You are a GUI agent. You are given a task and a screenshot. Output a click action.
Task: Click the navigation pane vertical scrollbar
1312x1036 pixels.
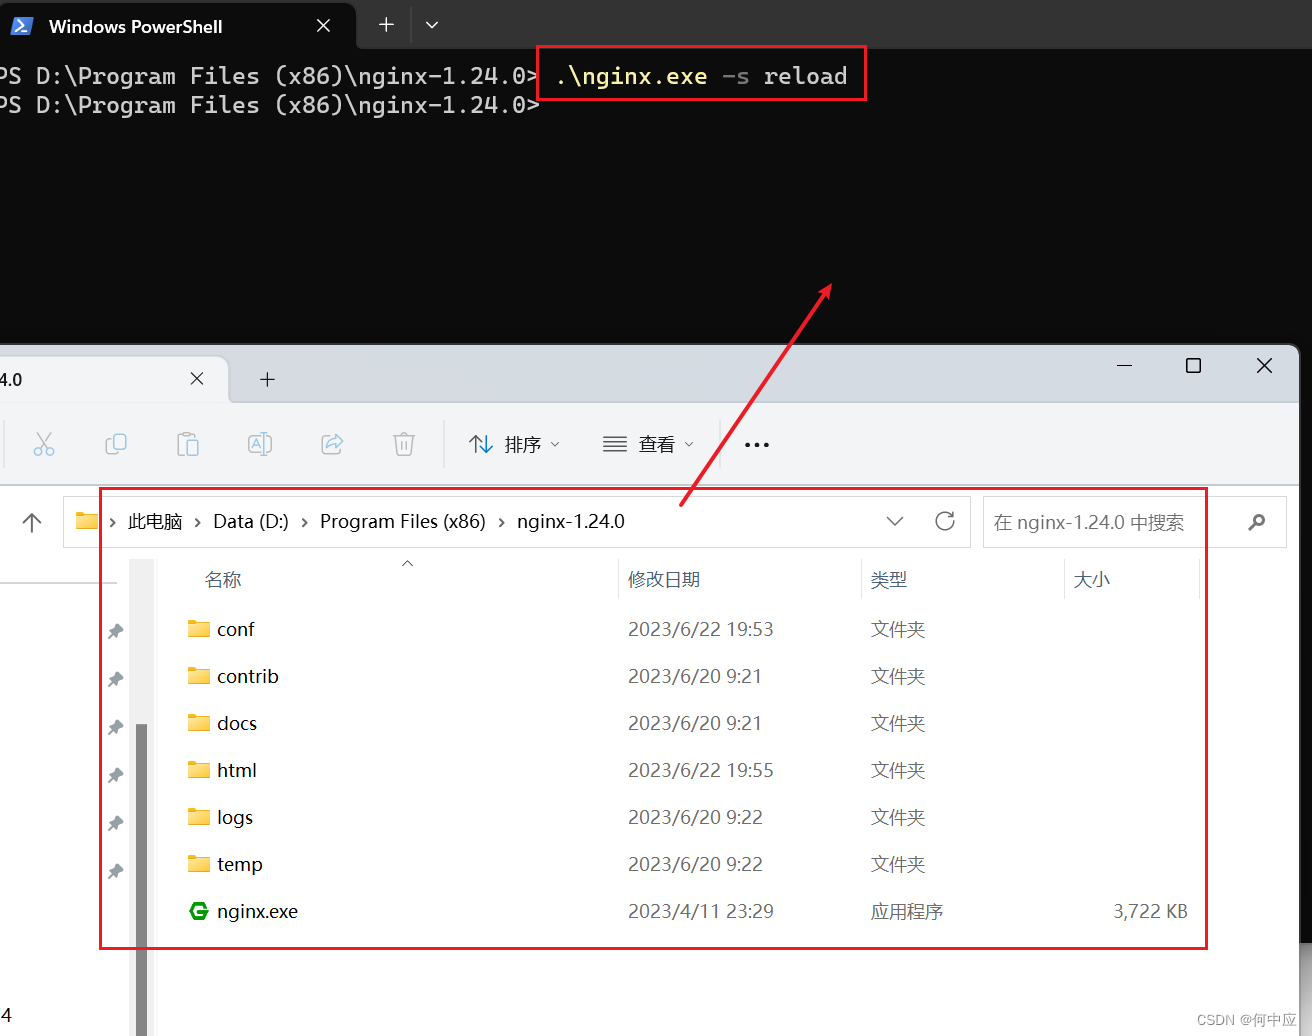142,880
